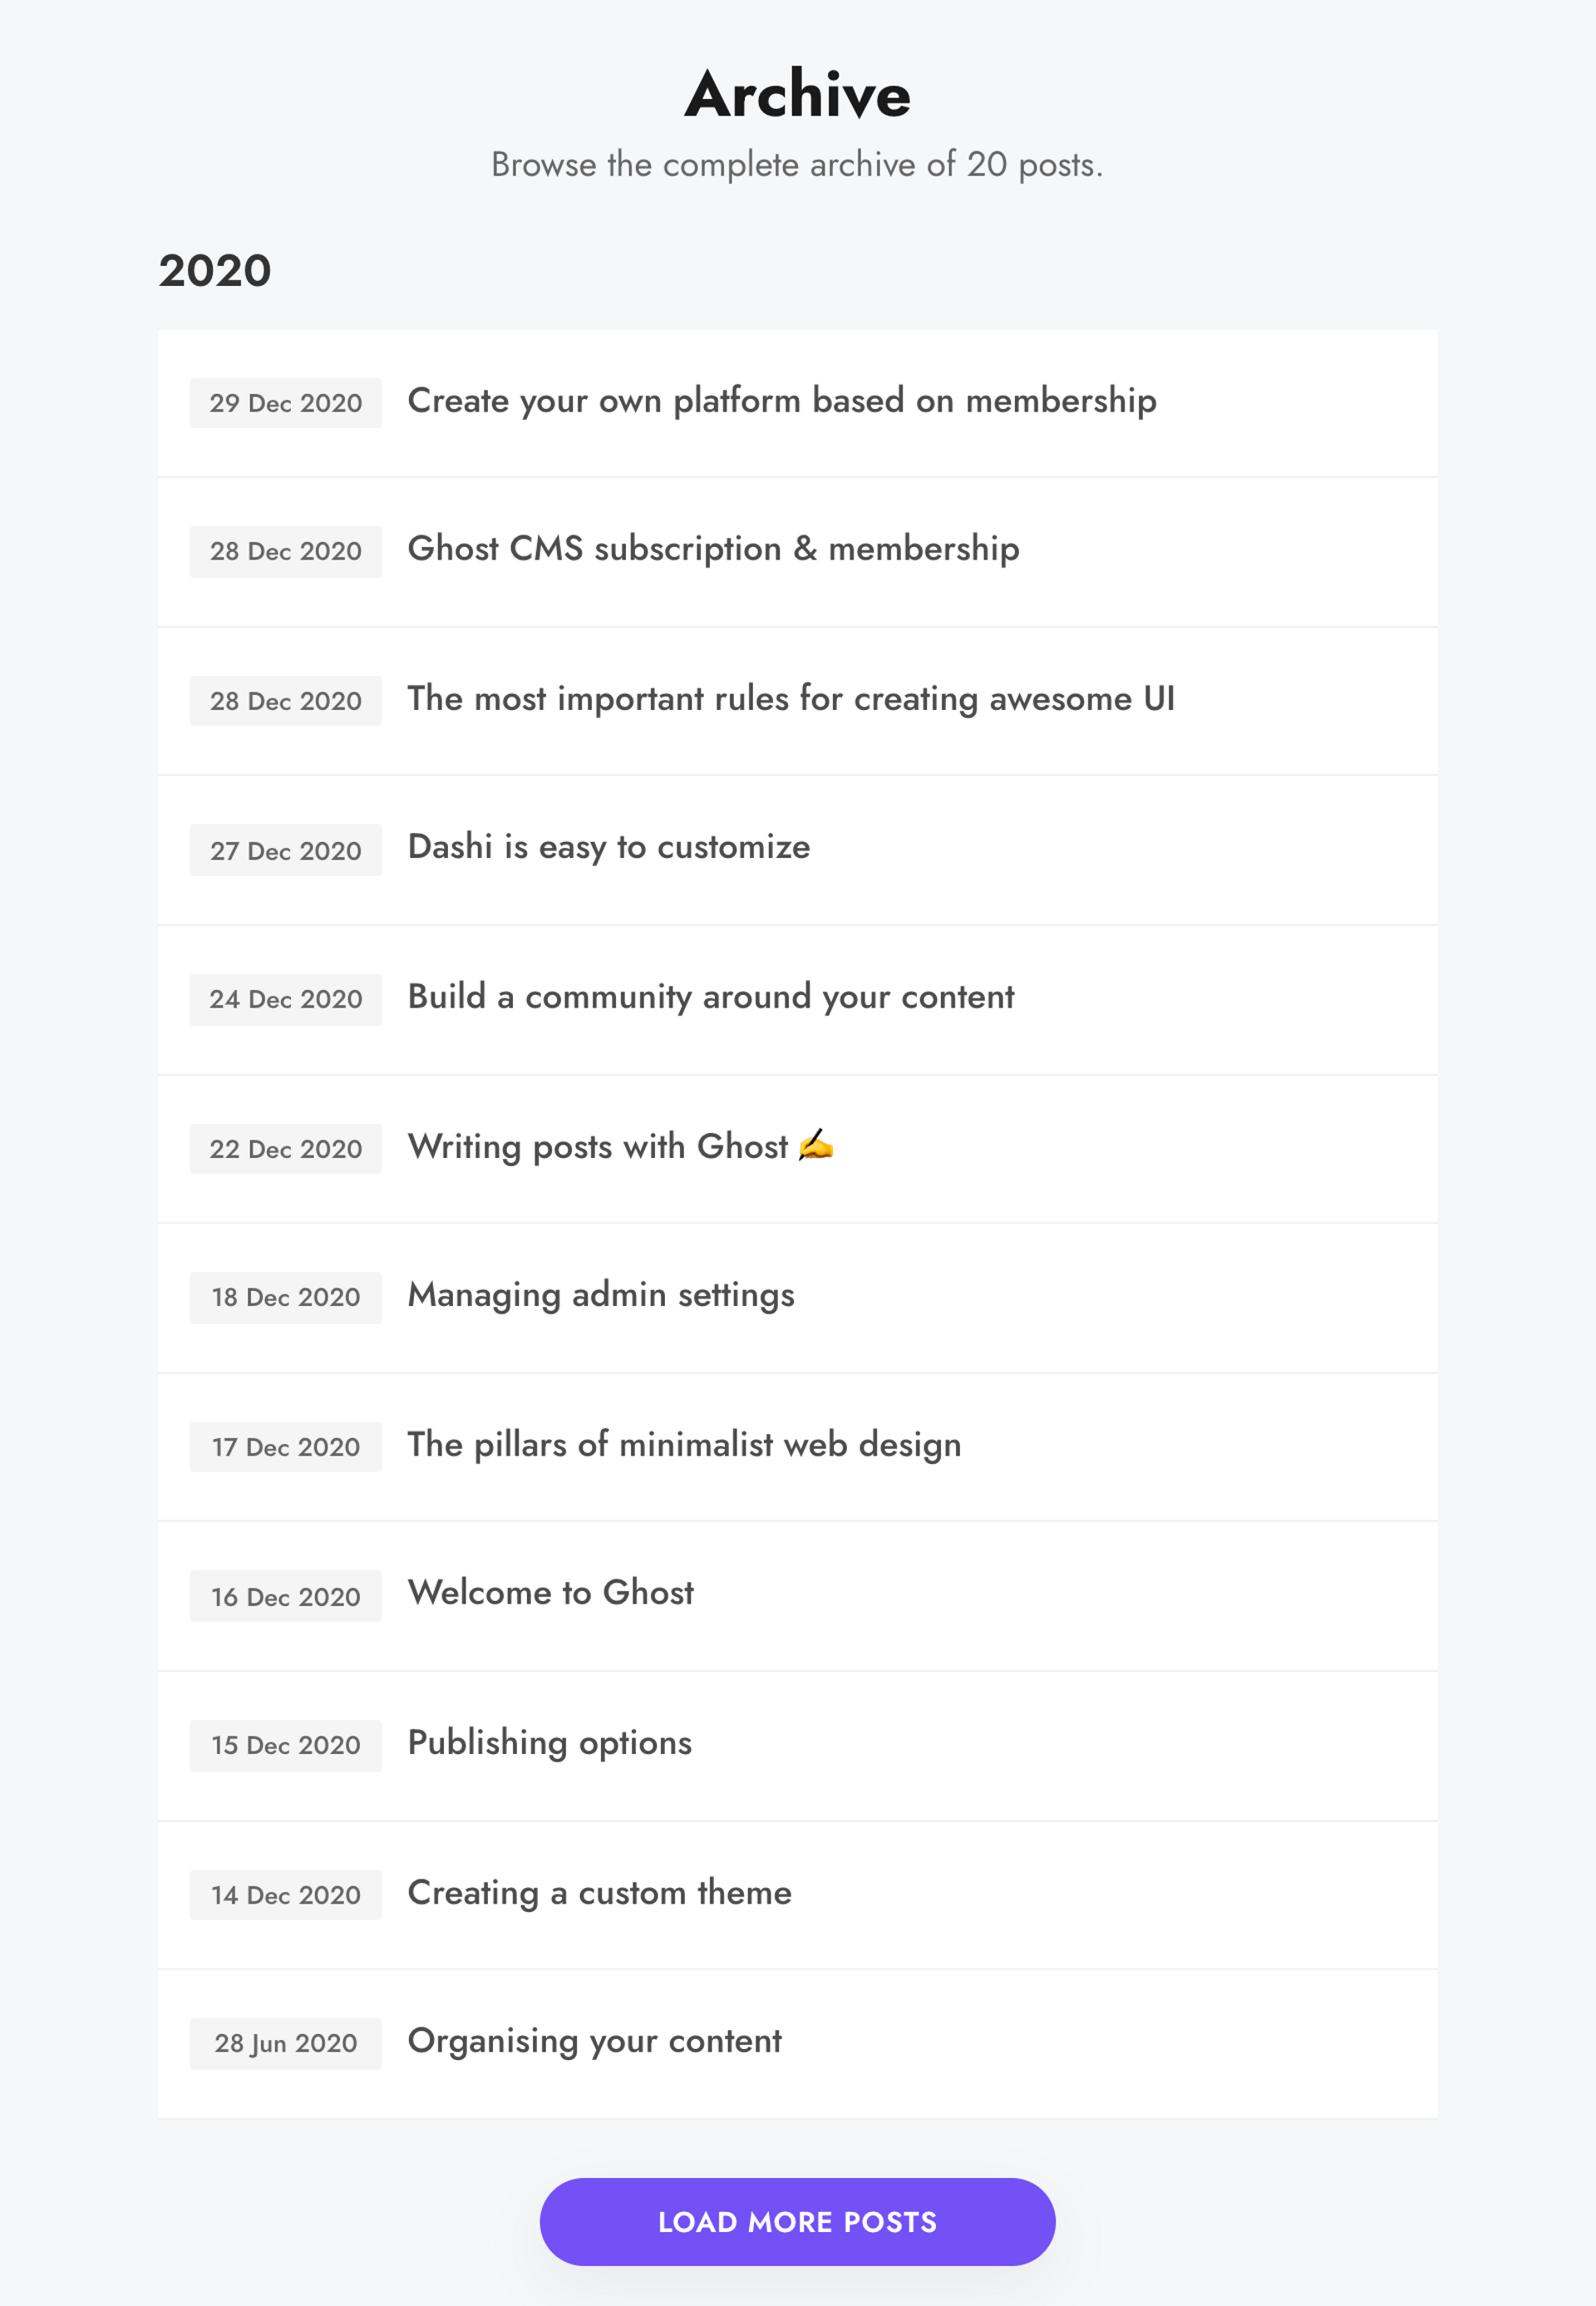
Task: Click the 'Load More Posts' button
Action: coord(797,2220)
